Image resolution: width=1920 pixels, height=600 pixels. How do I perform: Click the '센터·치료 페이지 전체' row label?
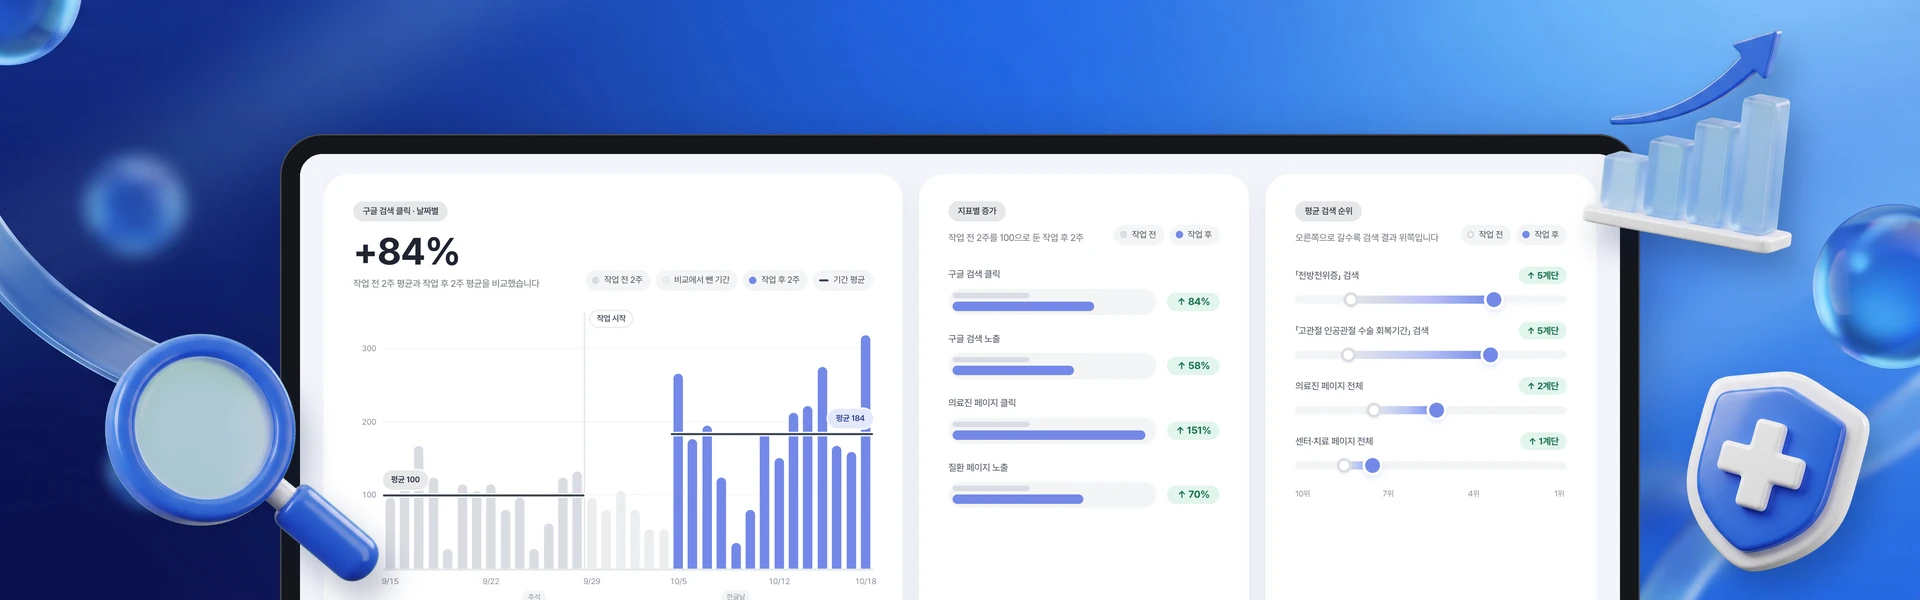click(x=1334, y=441)
